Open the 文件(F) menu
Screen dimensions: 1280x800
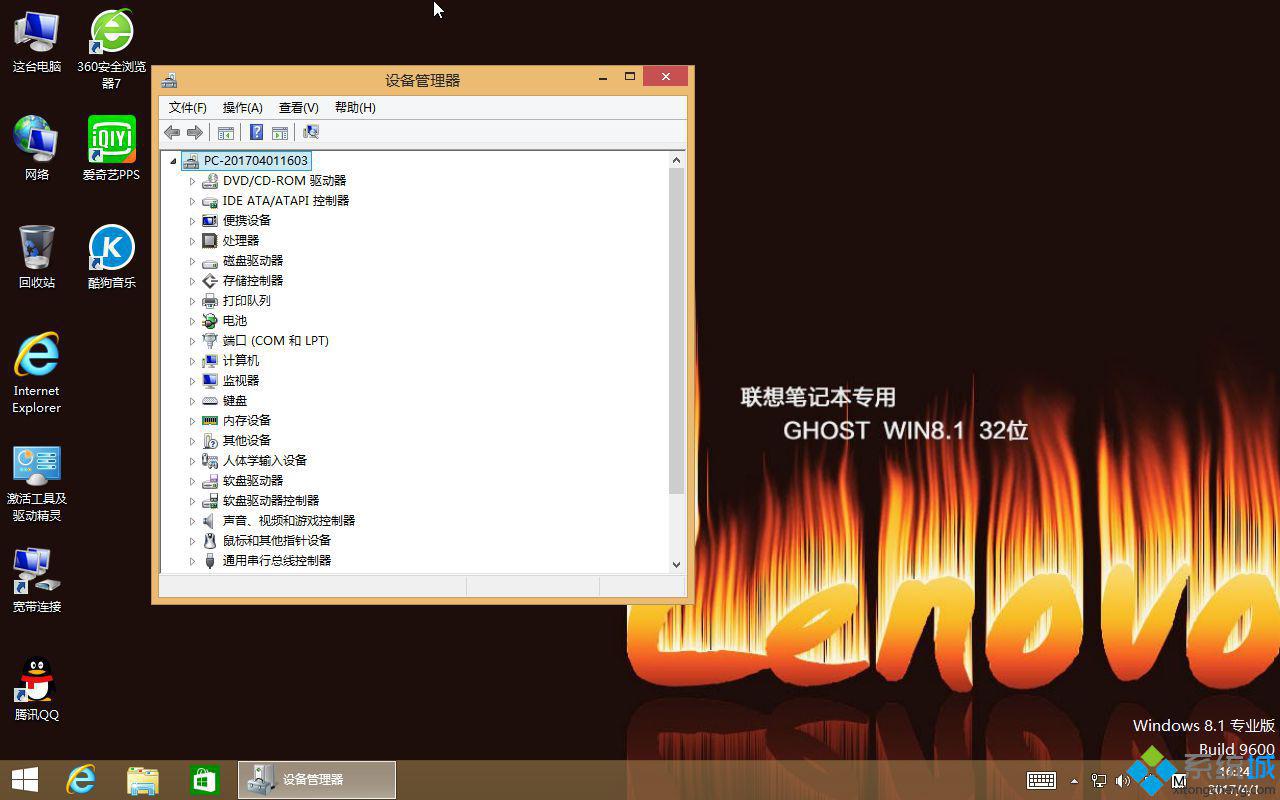coord(188,107)
